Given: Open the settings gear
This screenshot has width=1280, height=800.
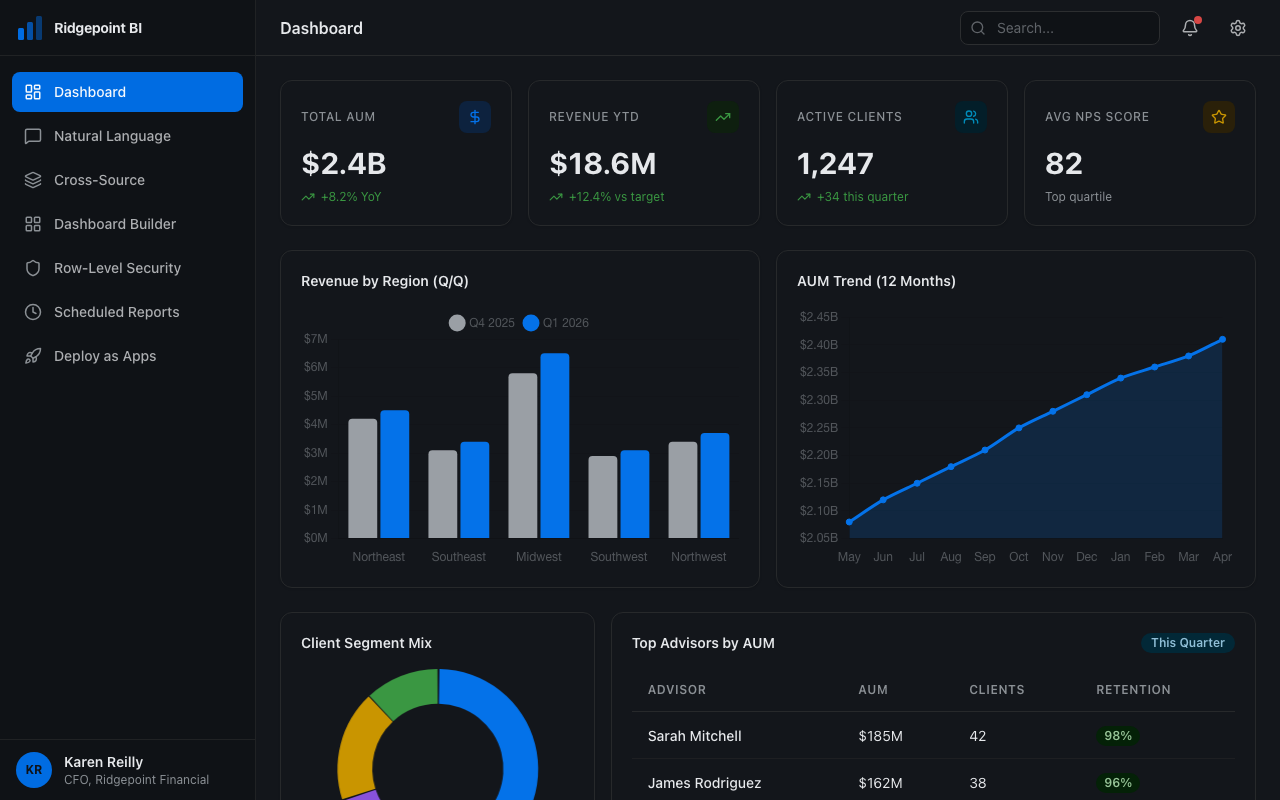Looking at the screenshot, I should (x=1237, y=28).
